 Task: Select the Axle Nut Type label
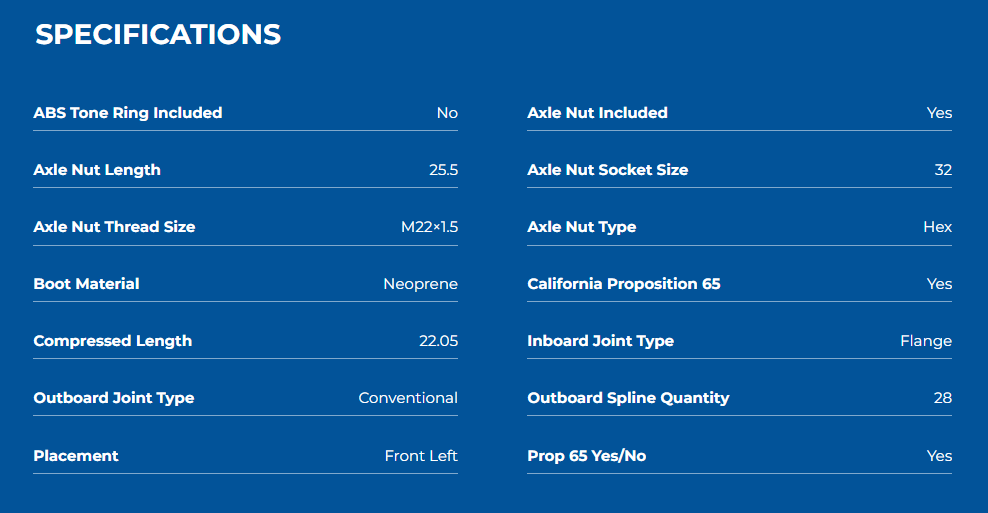click(x=582, y=227)
